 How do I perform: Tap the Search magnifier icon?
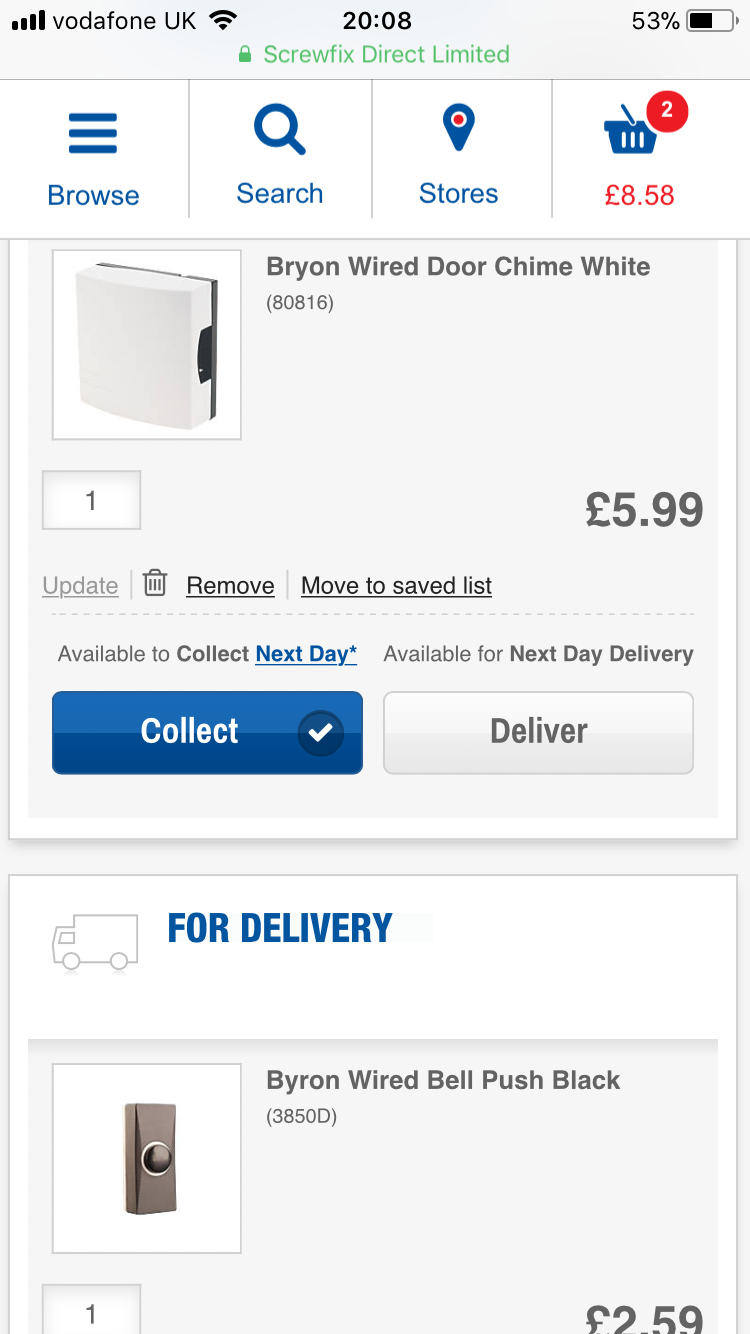coord(280,131)
